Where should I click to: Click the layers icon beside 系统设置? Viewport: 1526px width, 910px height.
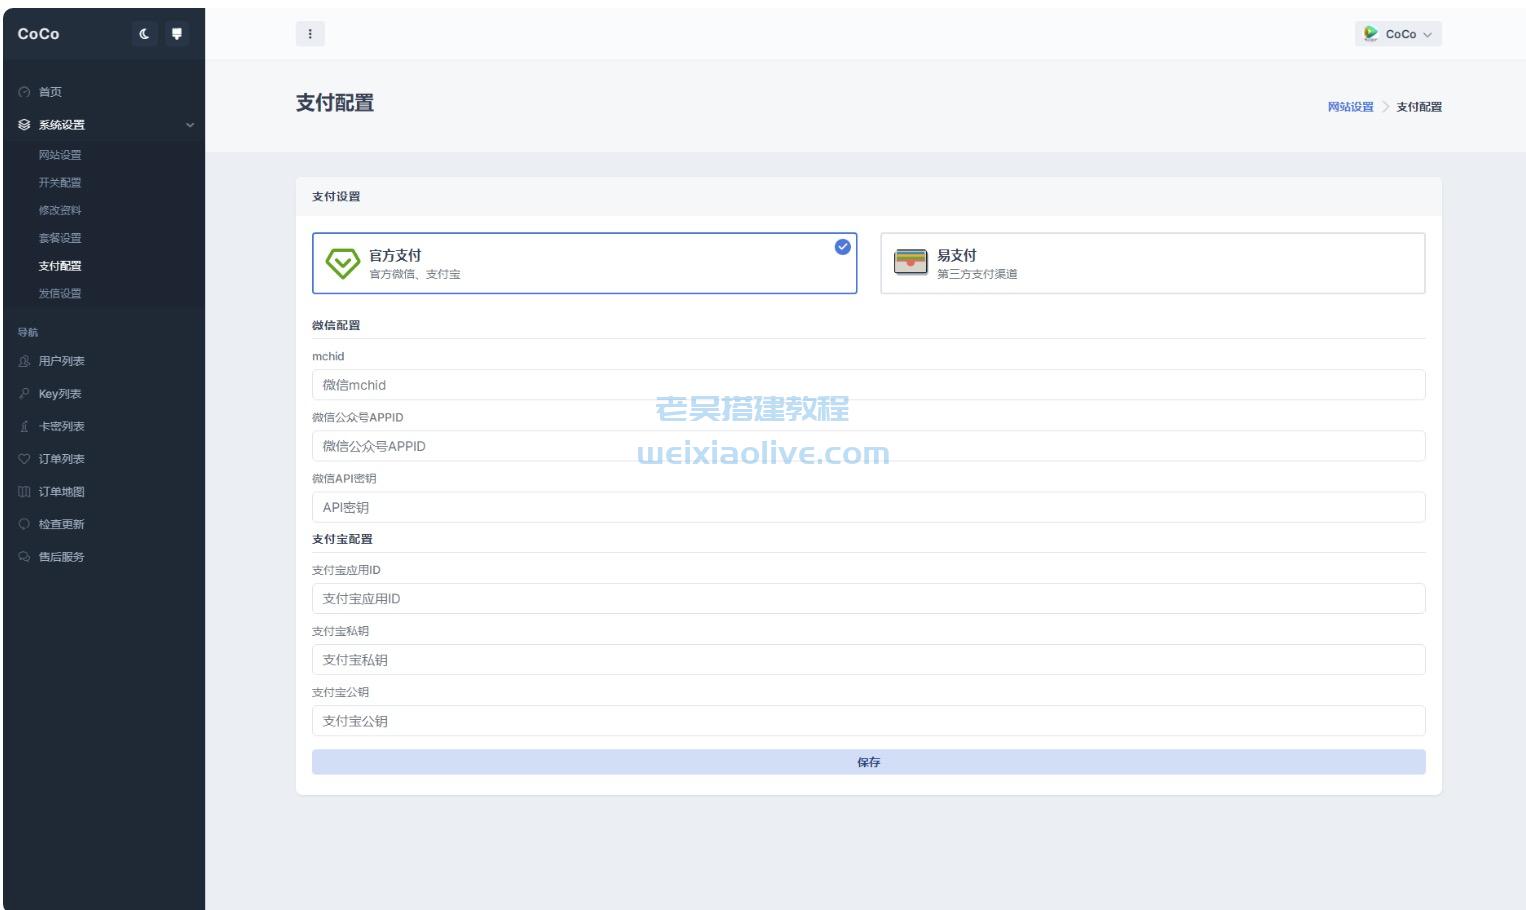coord(24,125)
